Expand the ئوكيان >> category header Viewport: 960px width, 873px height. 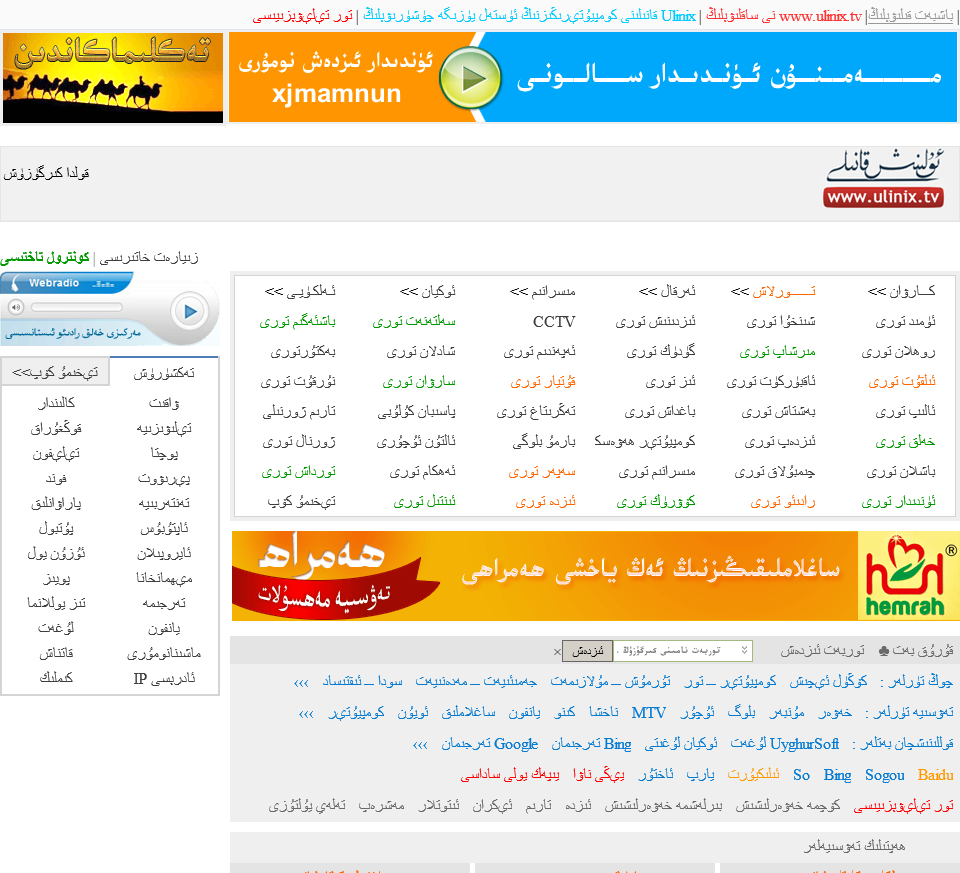tap(427, 291)
